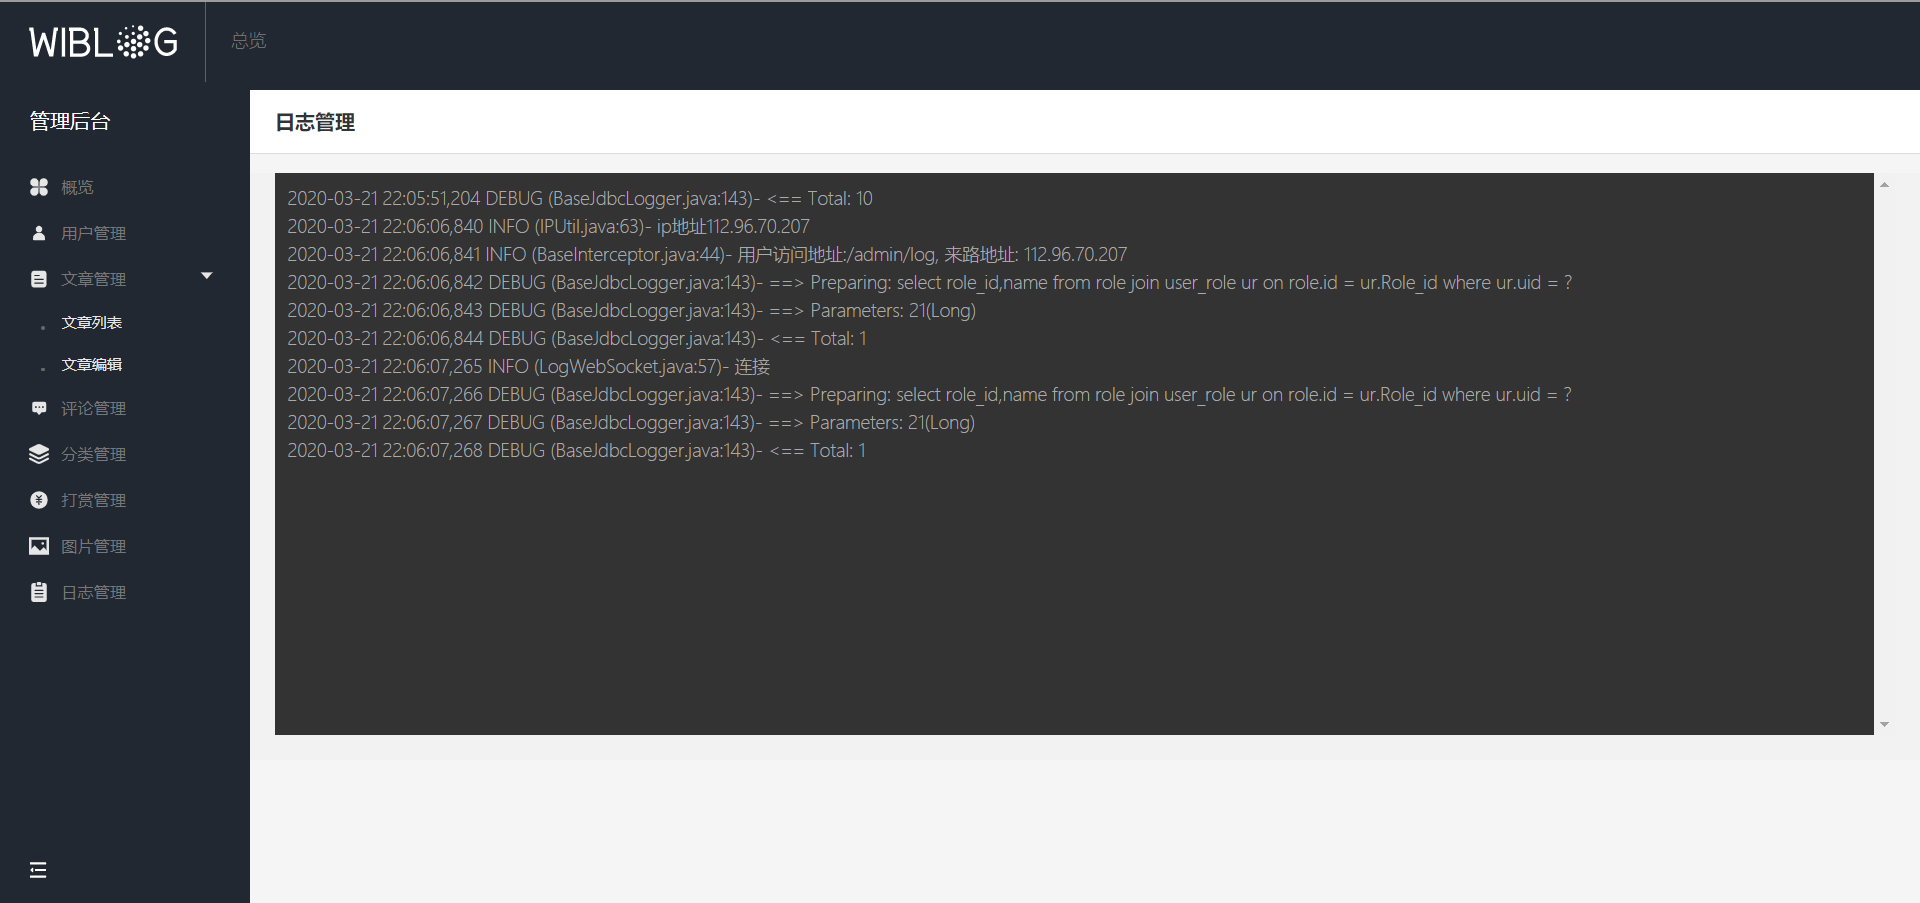1920x903 pixels.
Task: Collapse the 文章管理 submenu arrow
Action: click(207, 276)
